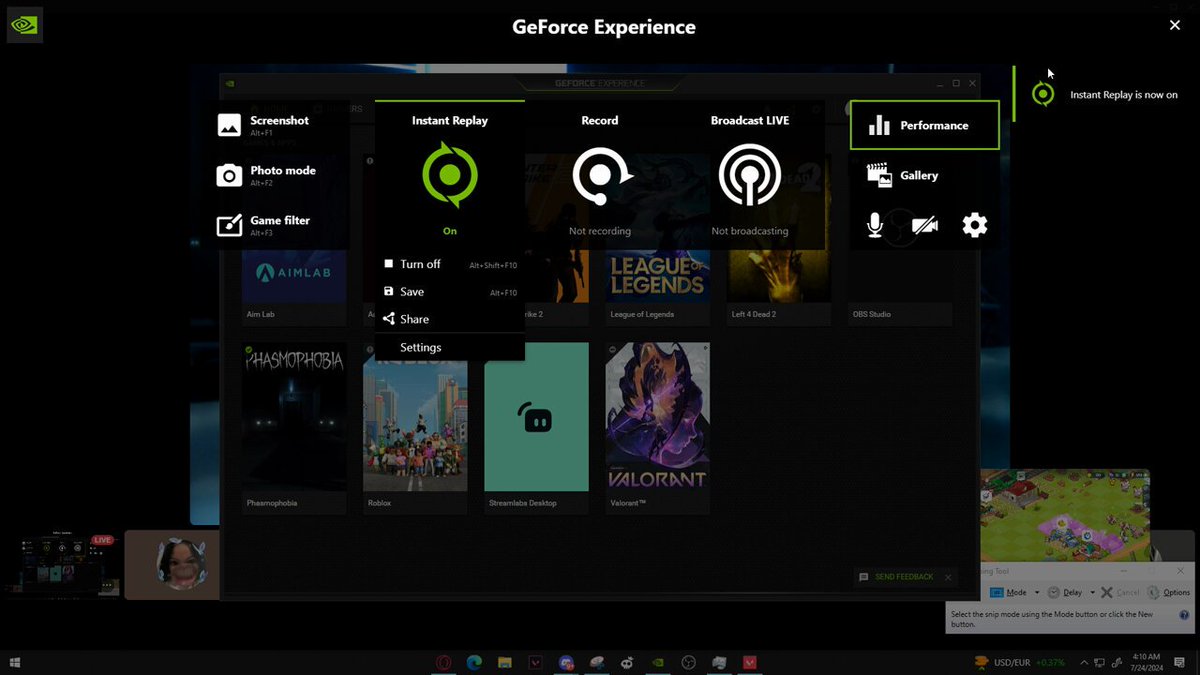Click the LIVE stream preview thumbnail

(x=62, y=565)
